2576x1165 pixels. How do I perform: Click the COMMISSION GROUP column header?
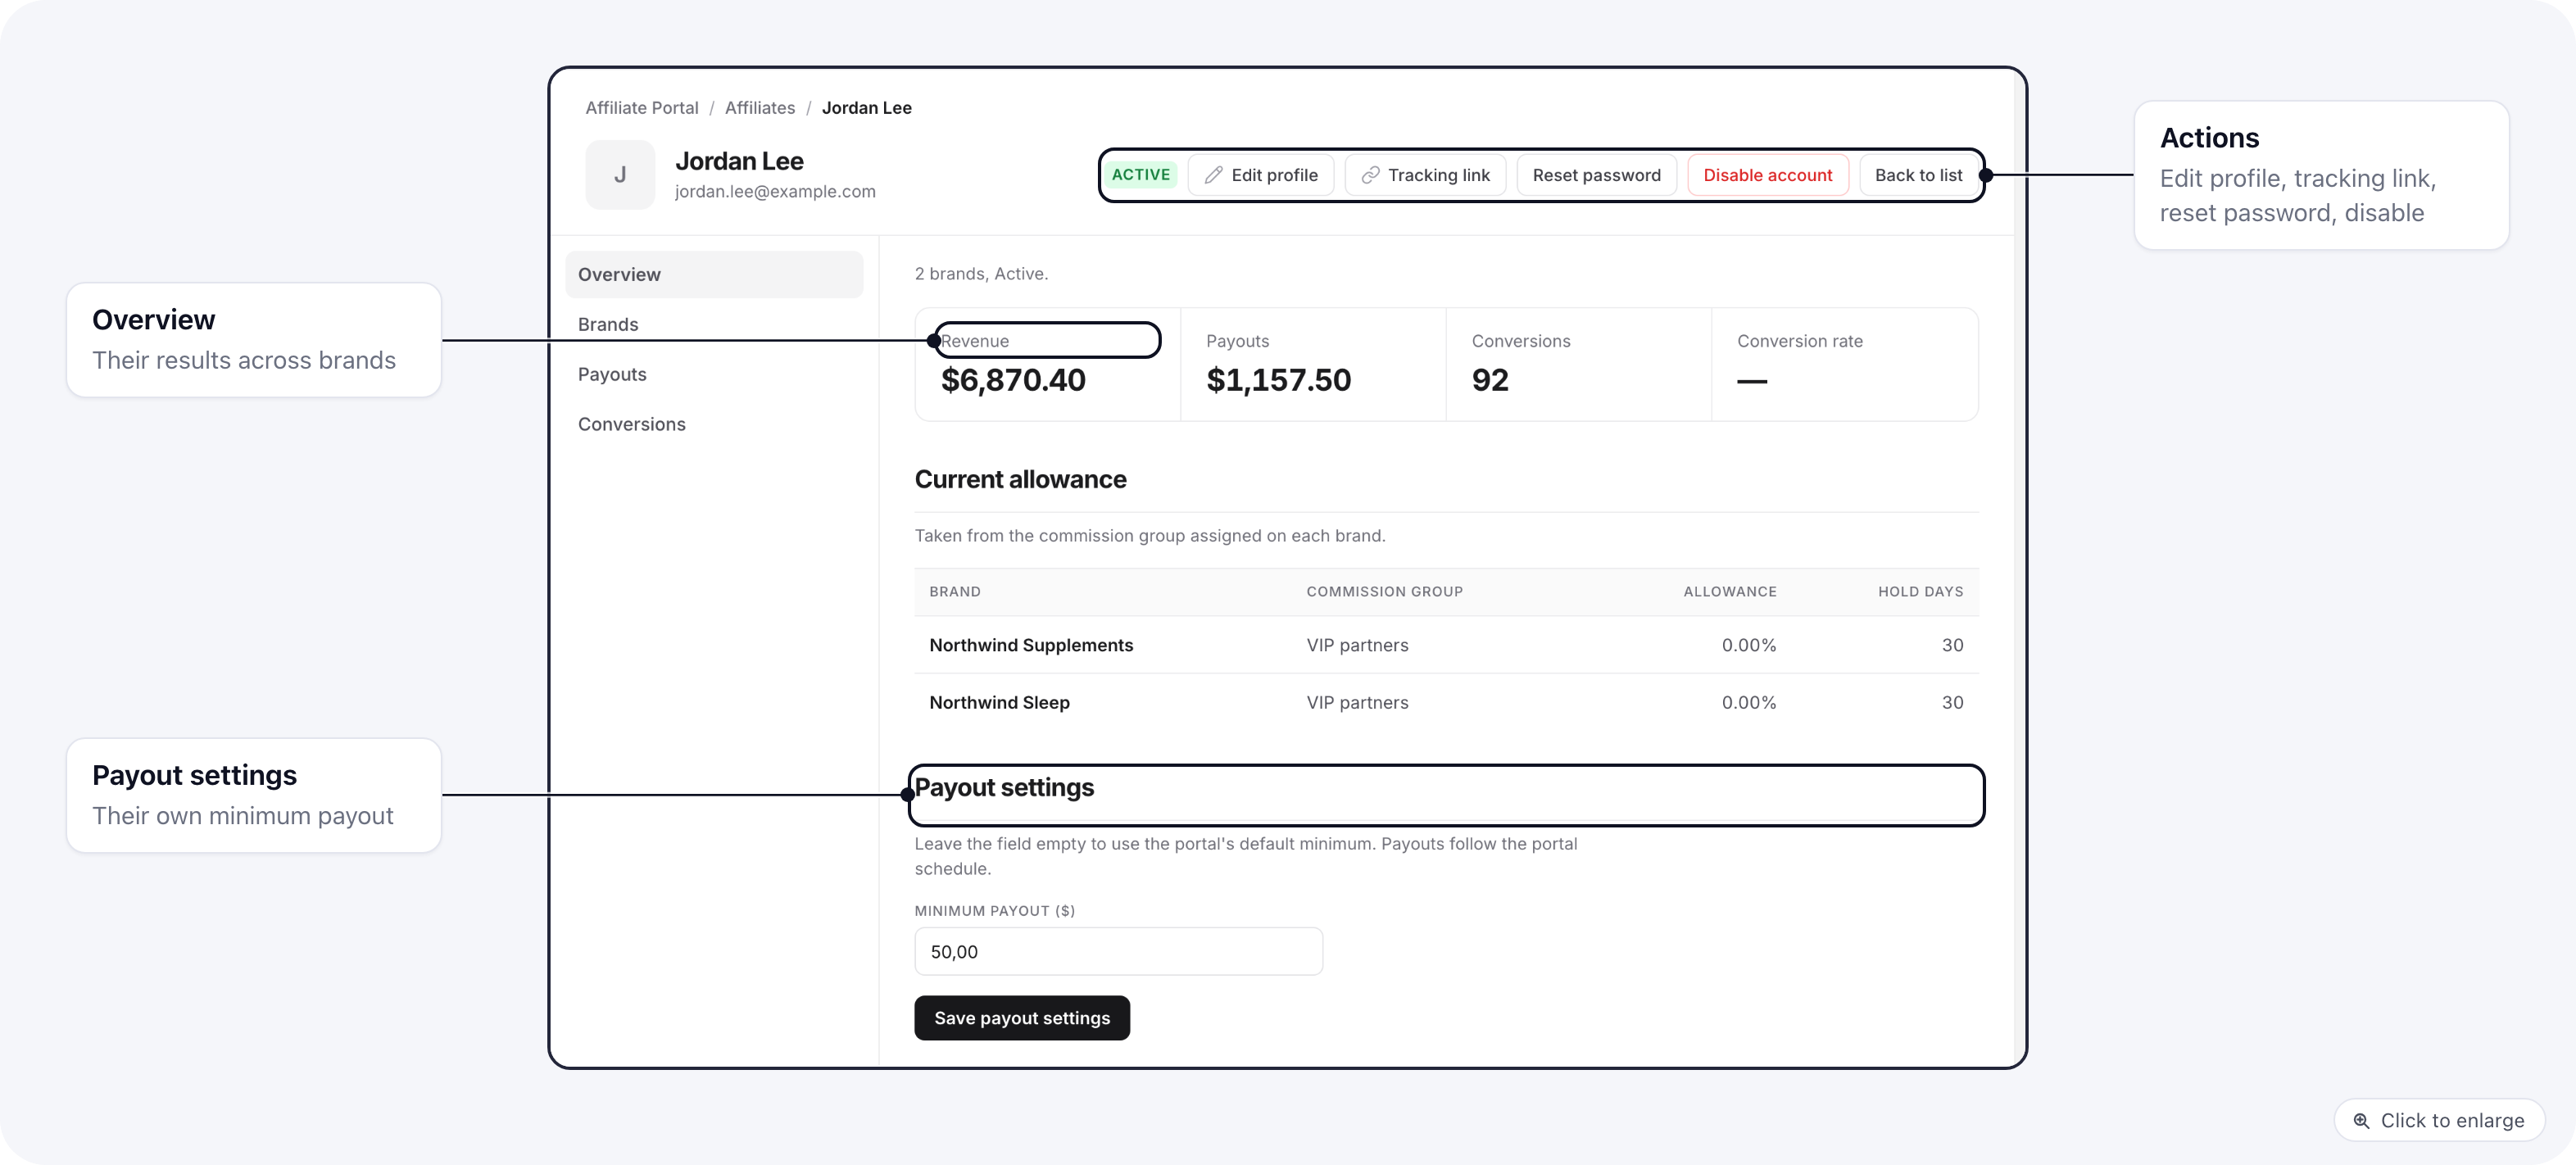point(1384,592)
